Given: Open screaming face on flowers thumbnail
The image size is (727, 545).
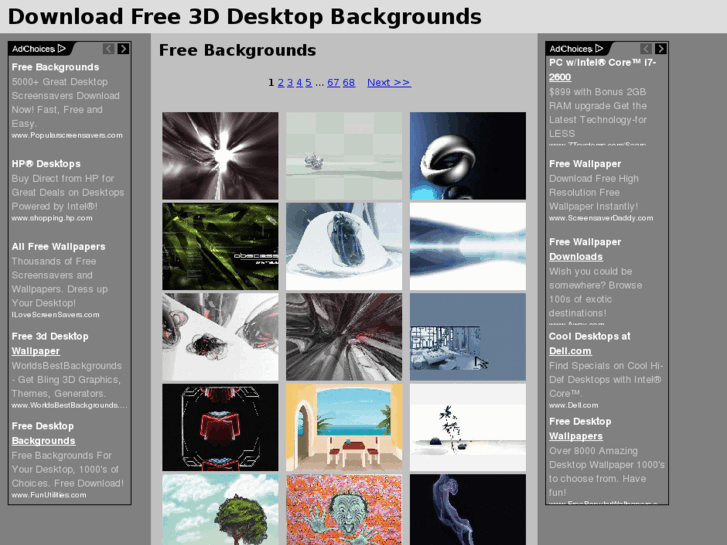Looking at the screenshot, I should click(344, 509).
